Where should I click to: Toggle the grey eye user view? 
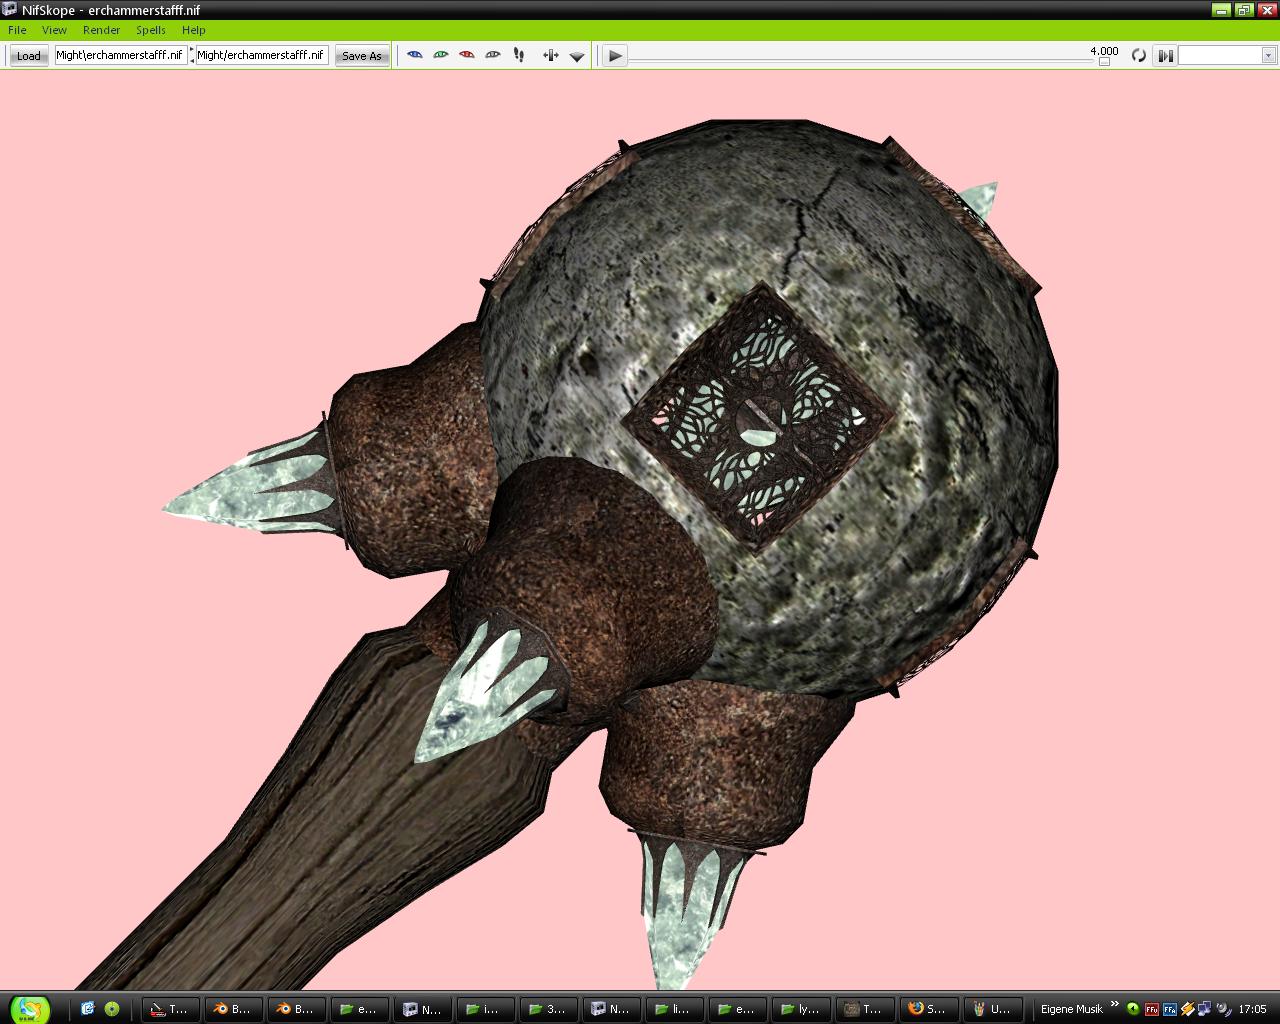[493, 55]
